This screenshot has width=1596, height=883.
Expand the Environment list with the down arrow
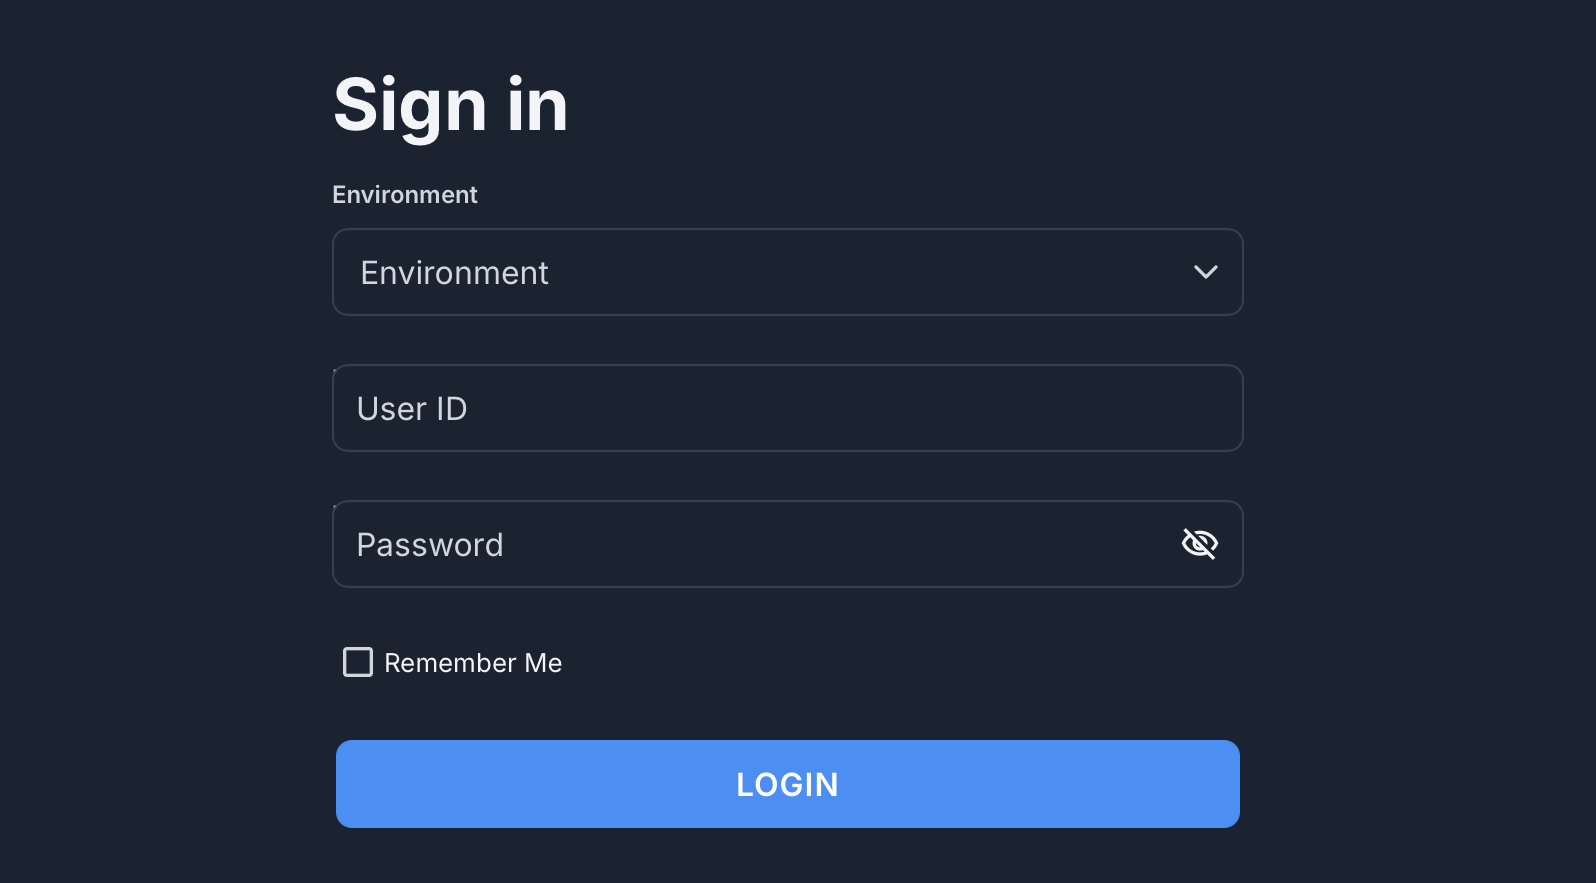tap(1206, 272)
